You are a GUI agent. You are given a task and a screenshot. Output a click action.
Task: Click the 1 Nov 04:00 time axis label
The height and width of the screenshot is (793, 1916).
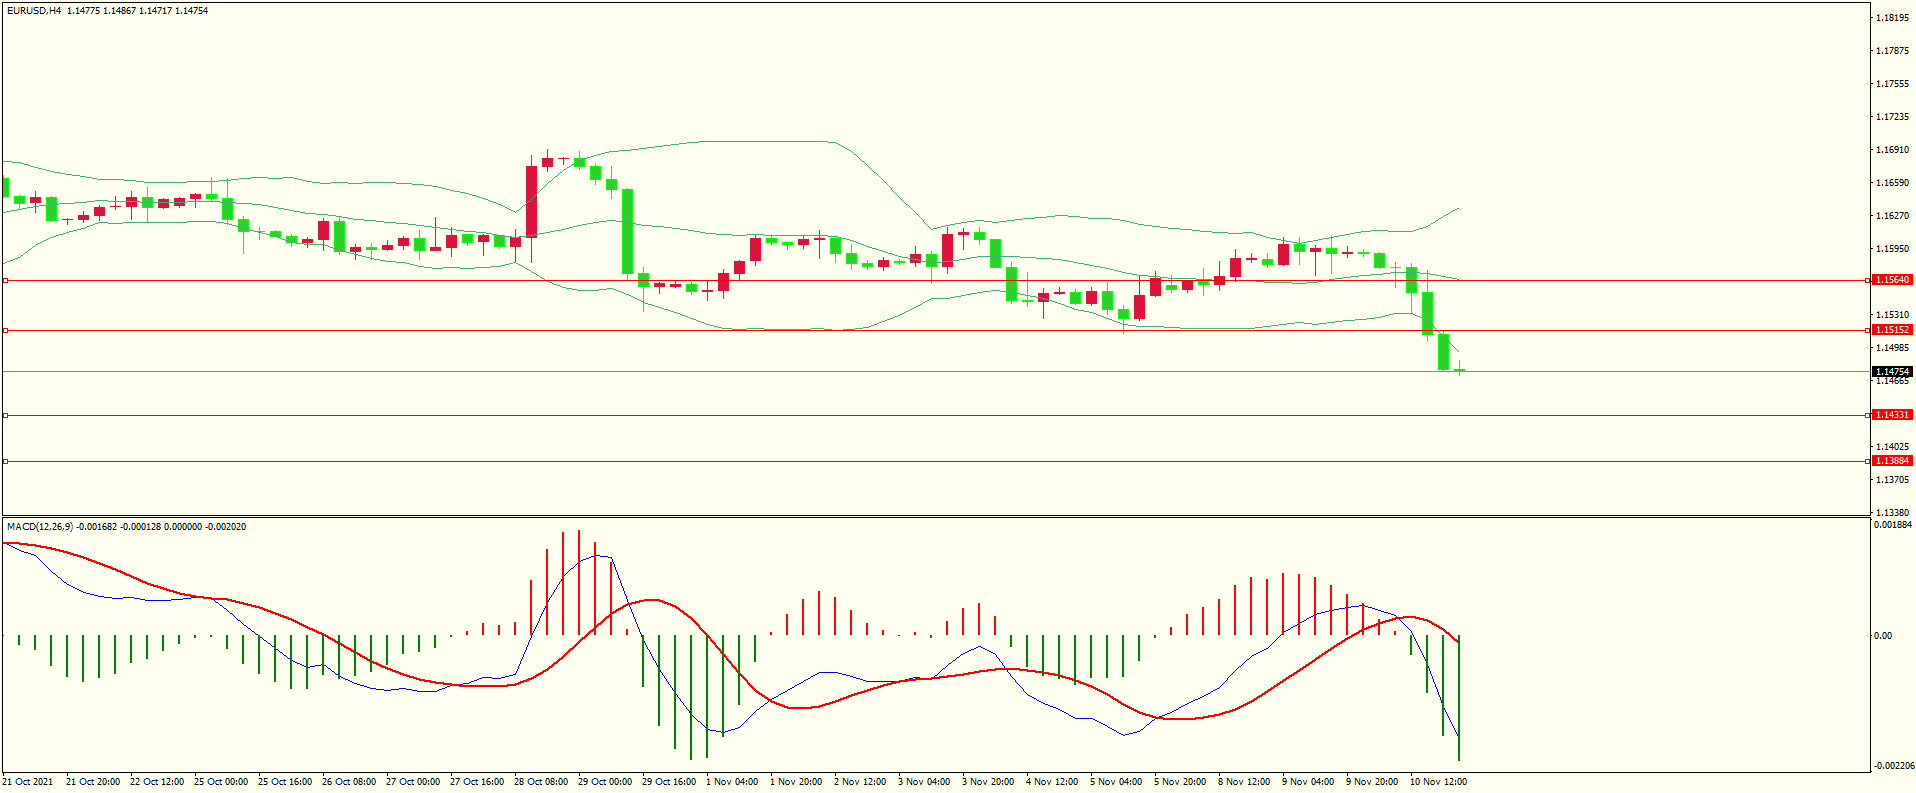pyautogui.click(x=732, y=782)
